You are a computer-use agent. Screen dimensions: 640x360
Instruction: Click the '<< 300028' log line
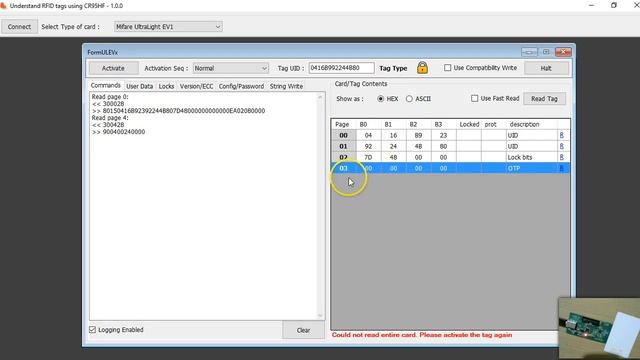108,104
